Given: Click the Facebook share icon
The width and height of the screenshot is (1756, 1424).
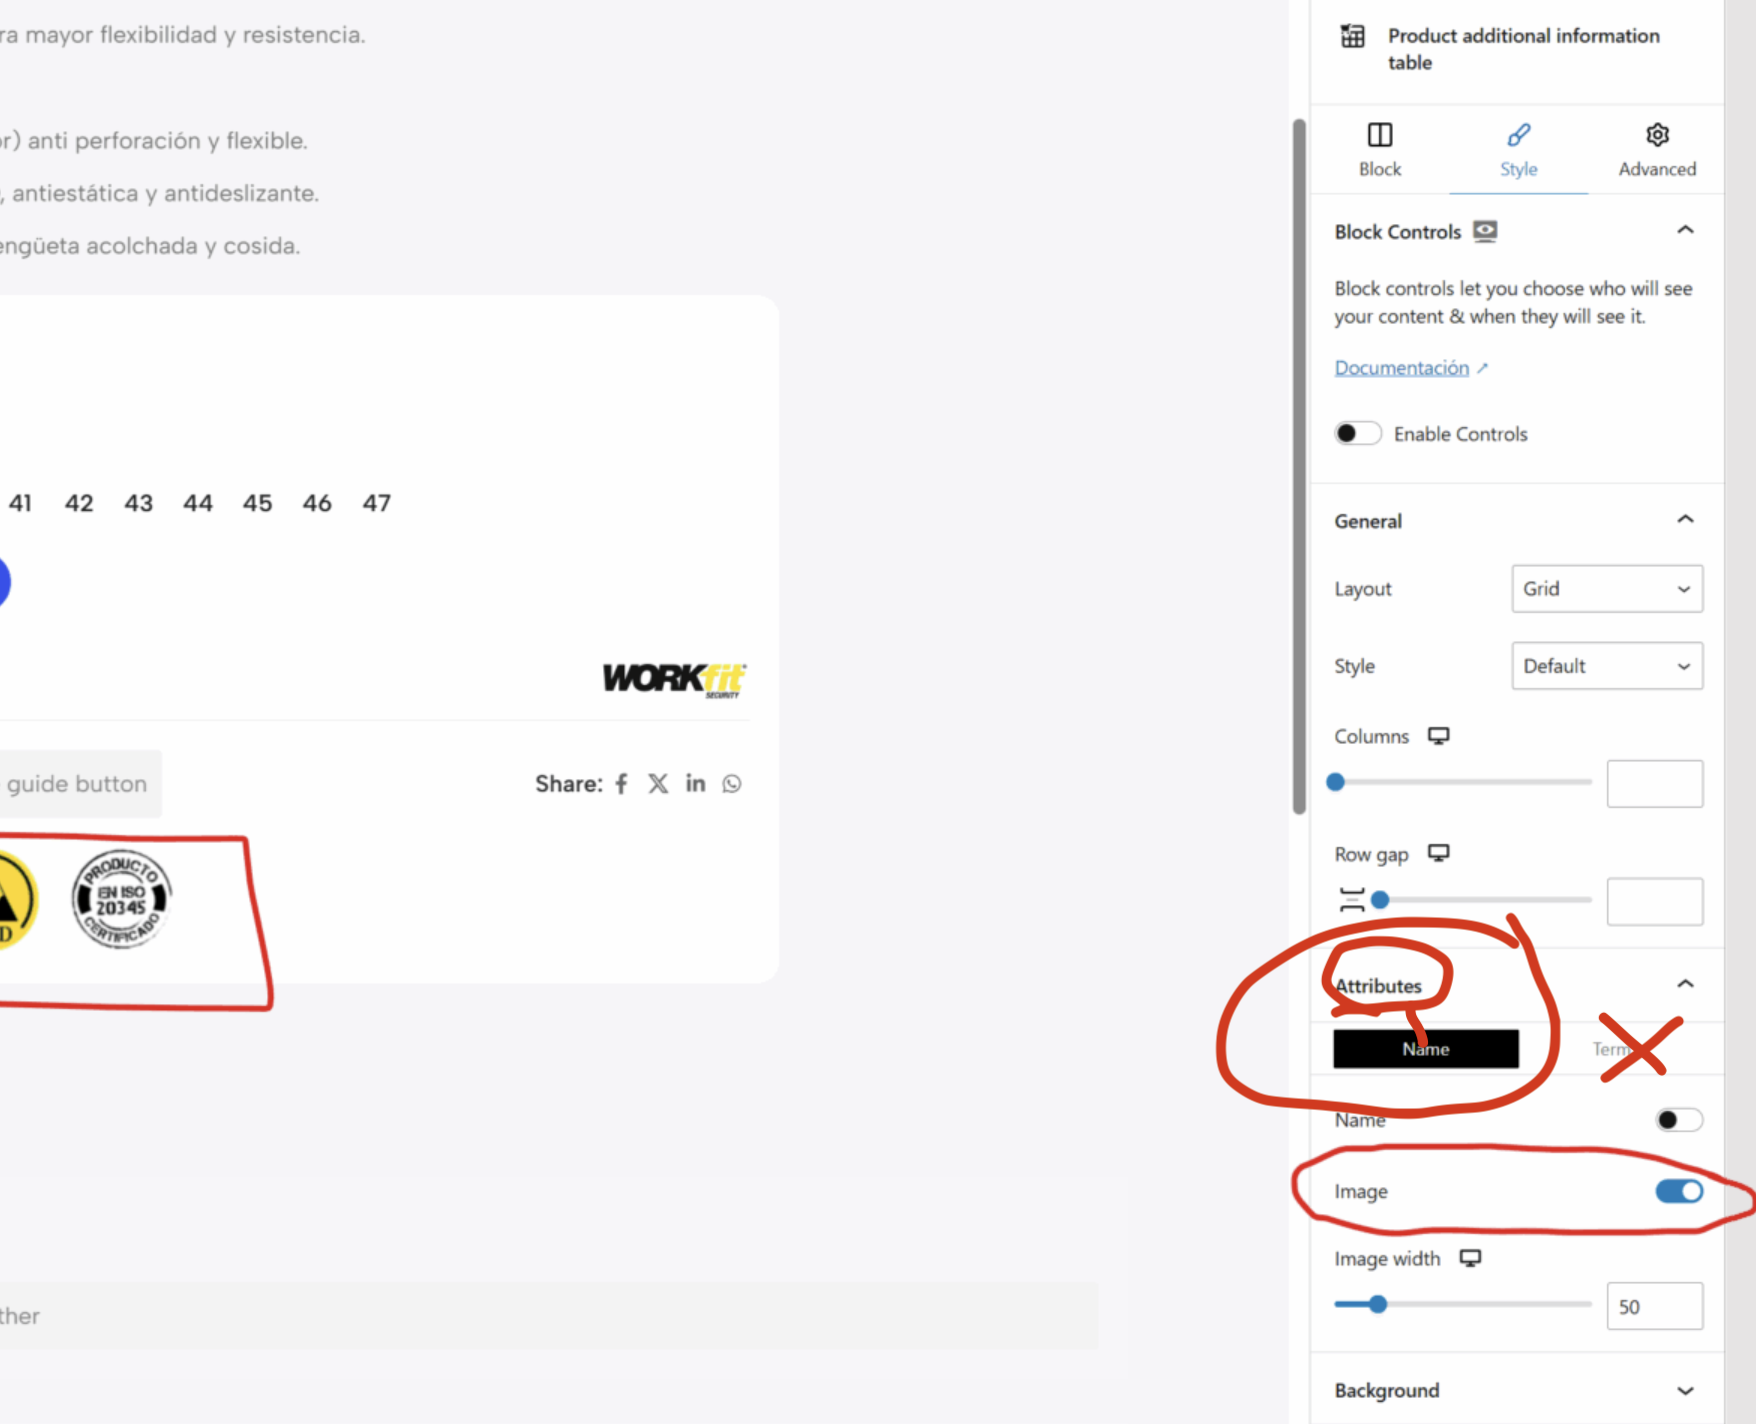Looking at the screenshot, I should pos(622,784).
